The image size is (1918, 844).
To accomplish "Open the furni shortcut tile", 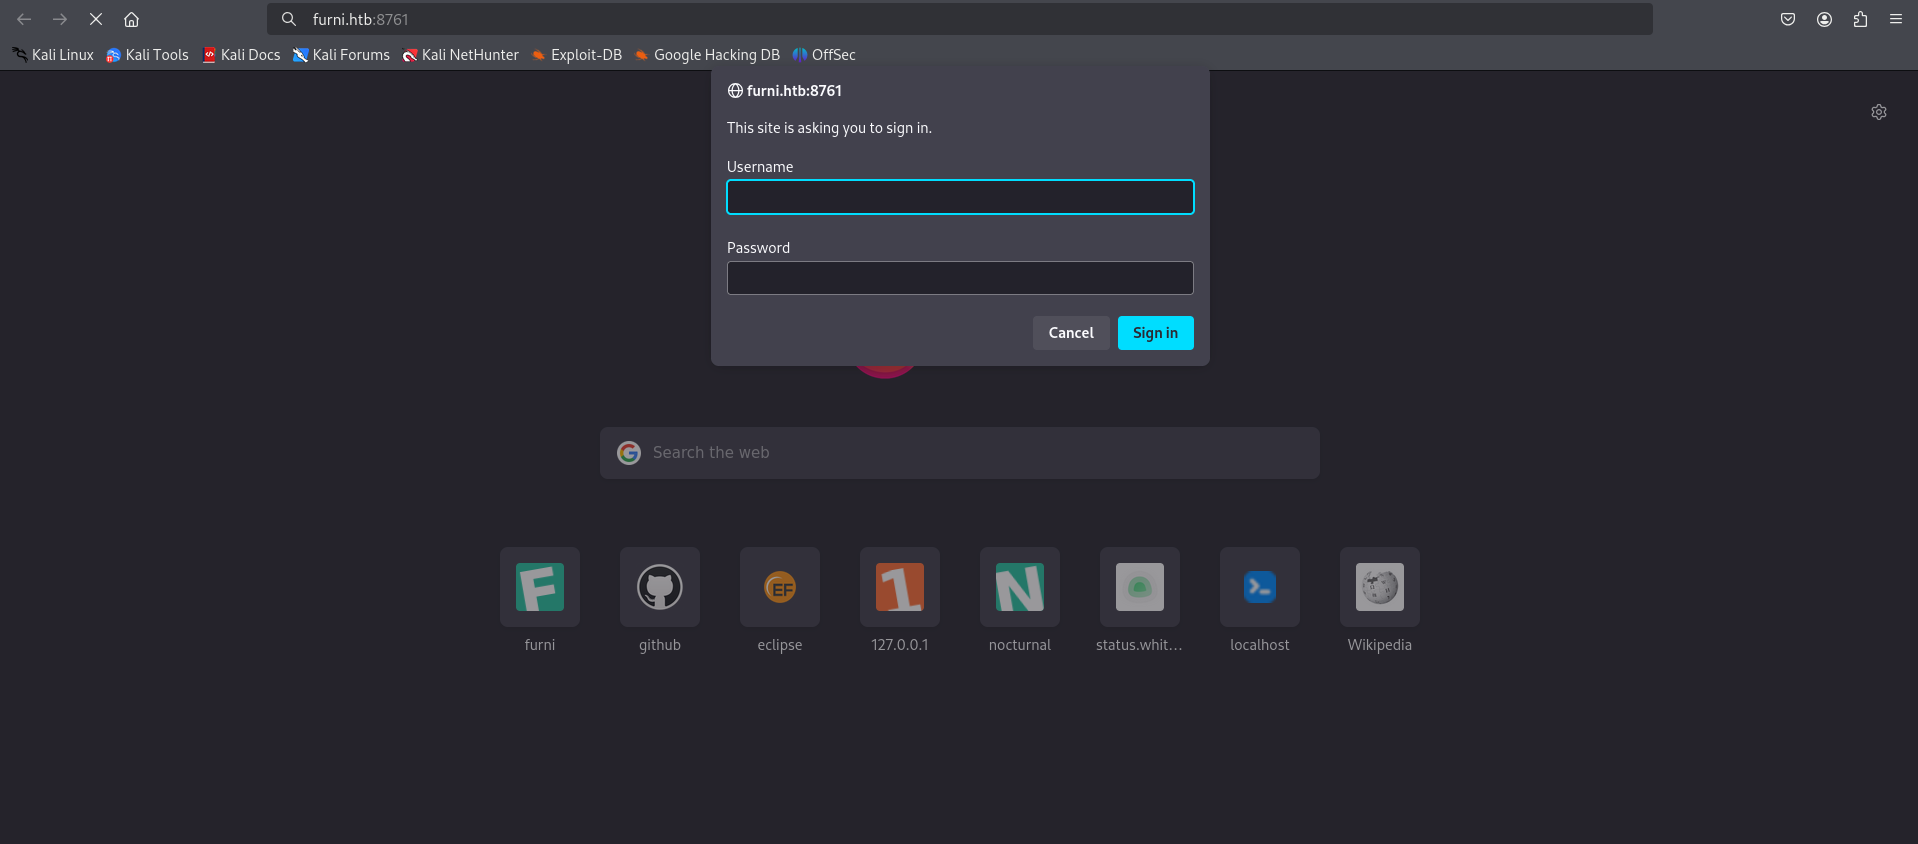I will pos(540,588).
